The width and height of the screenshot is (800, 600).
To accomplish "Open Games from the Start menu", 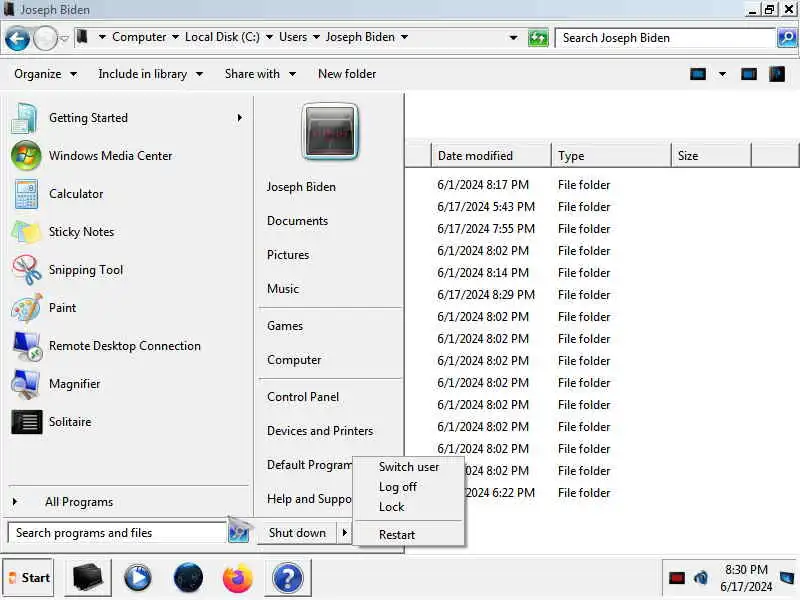I will [285, 326].
